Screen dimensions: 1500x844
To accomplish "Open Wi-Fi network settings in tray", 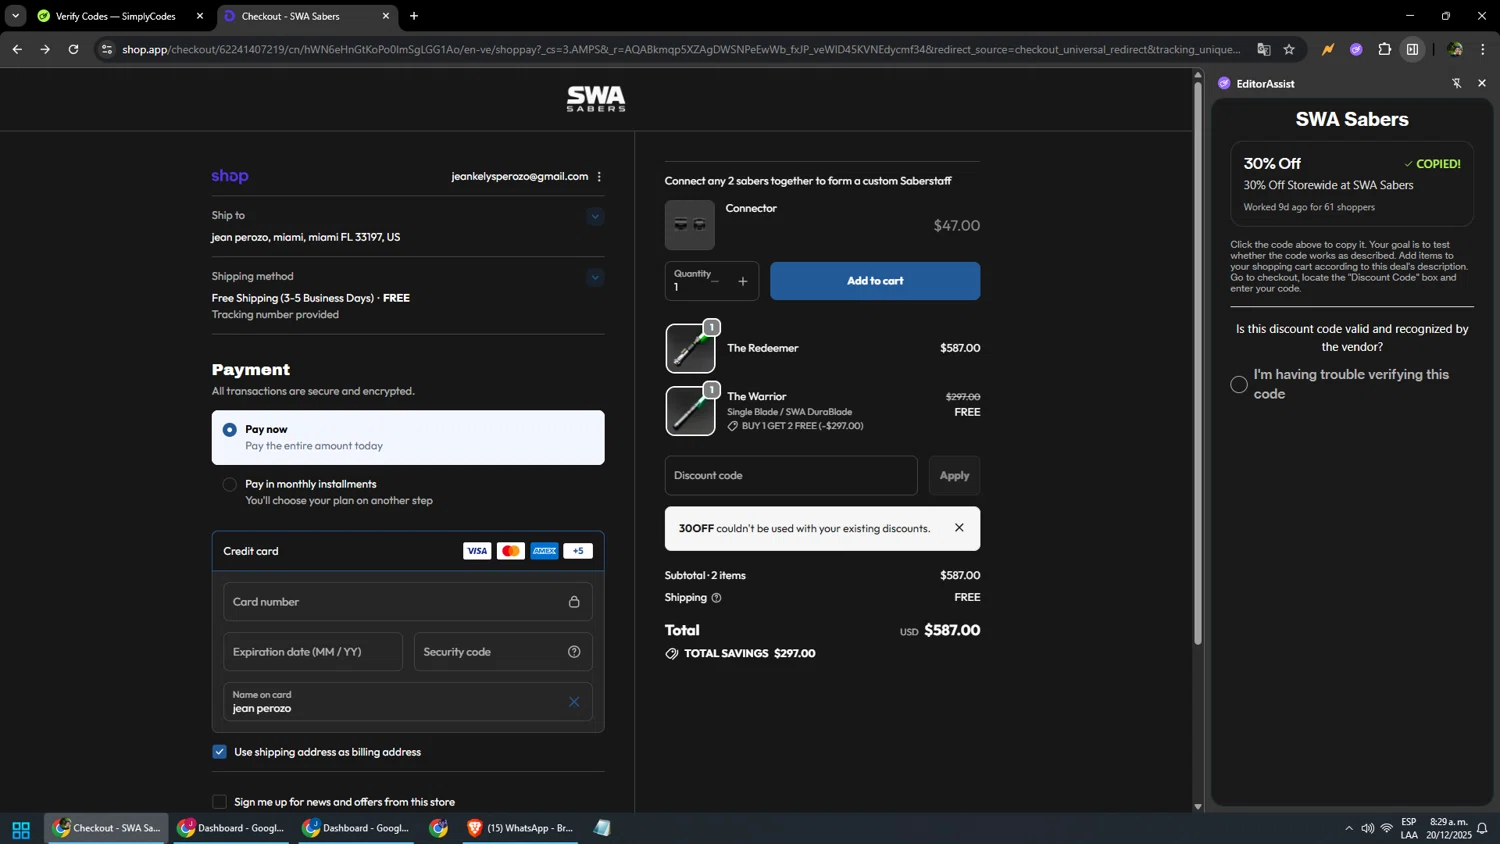I will coord(1386,828).
